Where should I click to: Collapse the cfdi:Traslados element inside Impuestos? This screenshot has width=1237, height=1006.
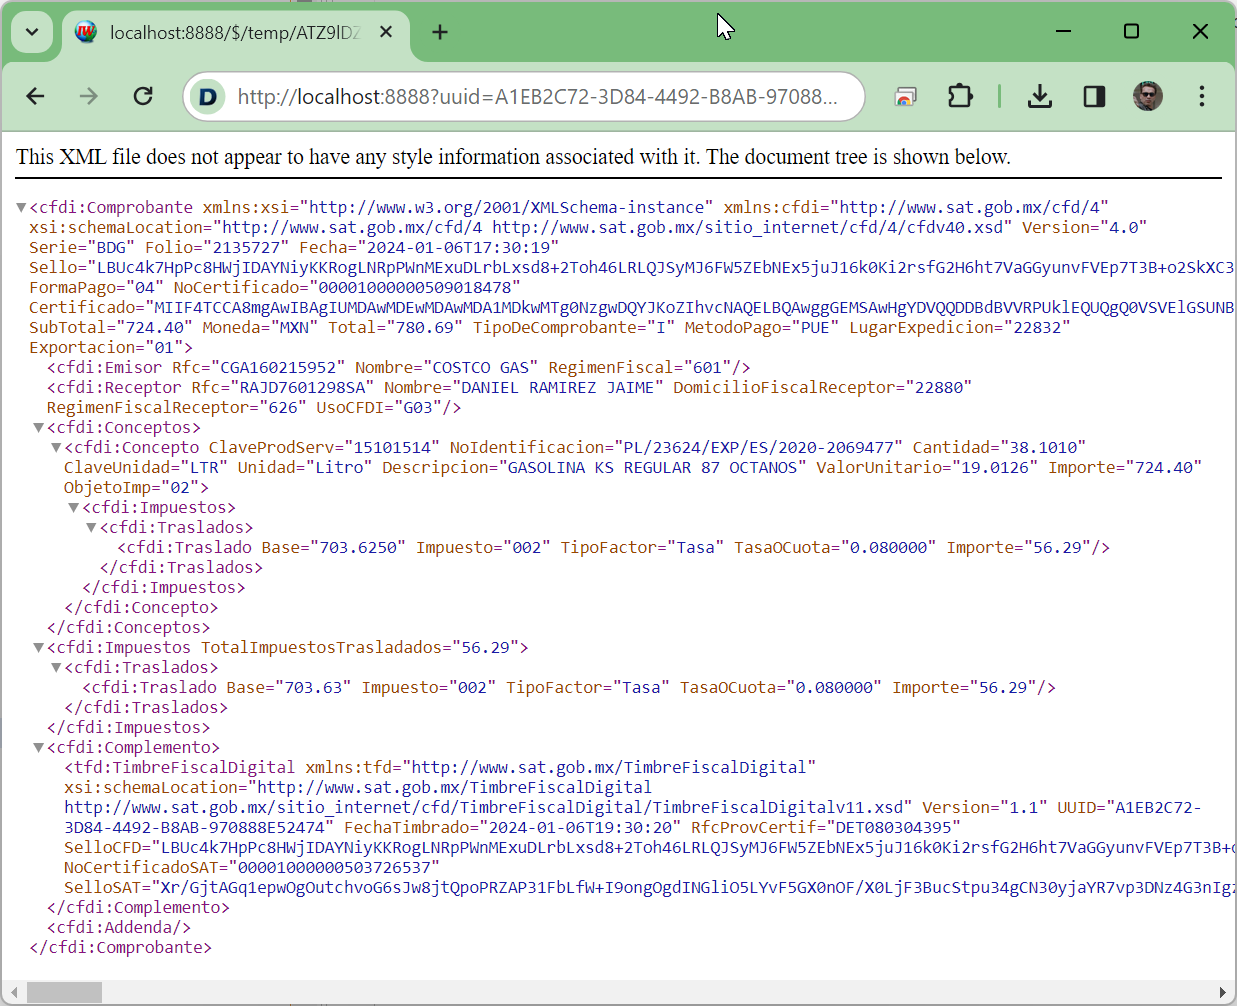pyautogui.click(x=57, y=667)
